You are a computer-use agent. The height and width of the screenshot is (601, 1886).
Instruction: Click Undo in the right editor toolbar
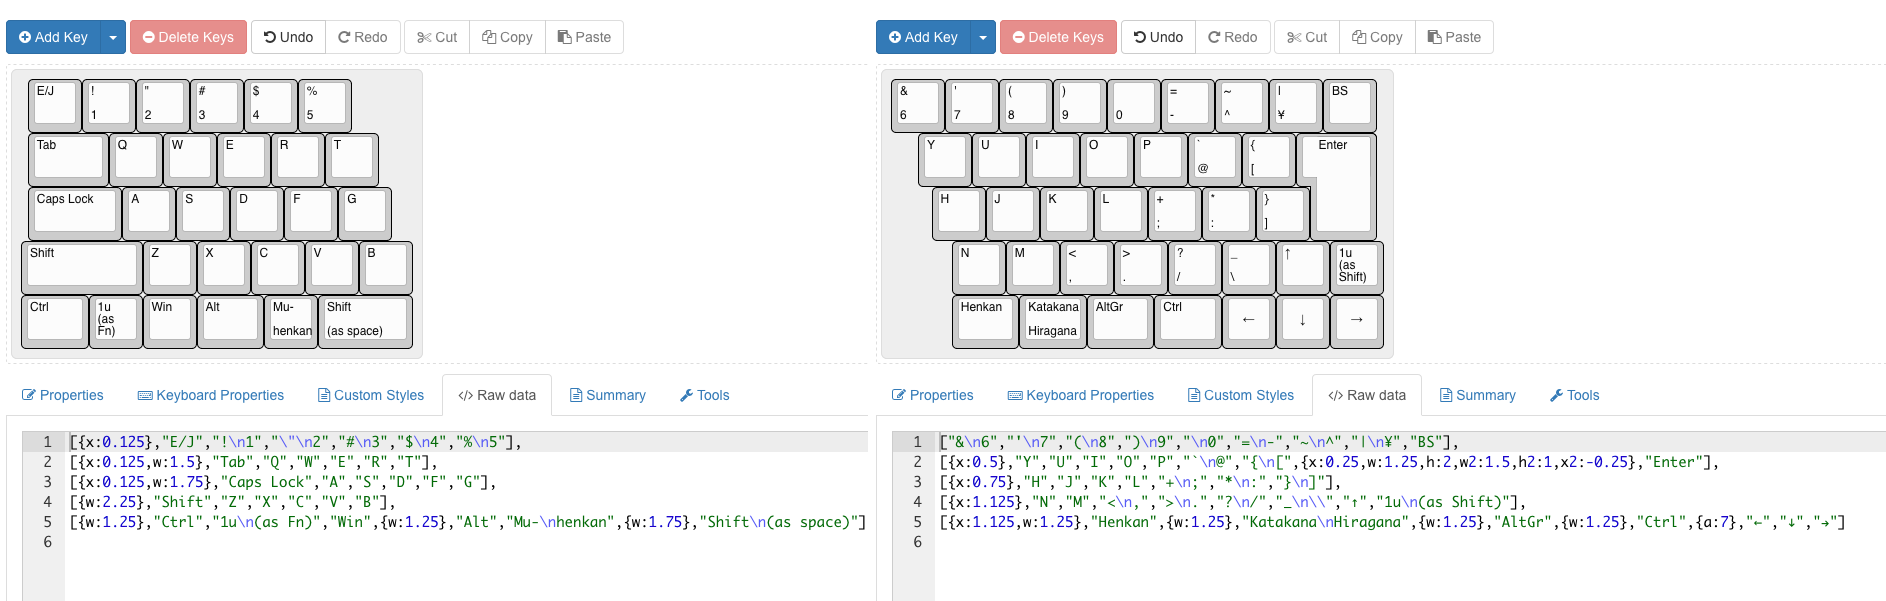[1158, 37]
